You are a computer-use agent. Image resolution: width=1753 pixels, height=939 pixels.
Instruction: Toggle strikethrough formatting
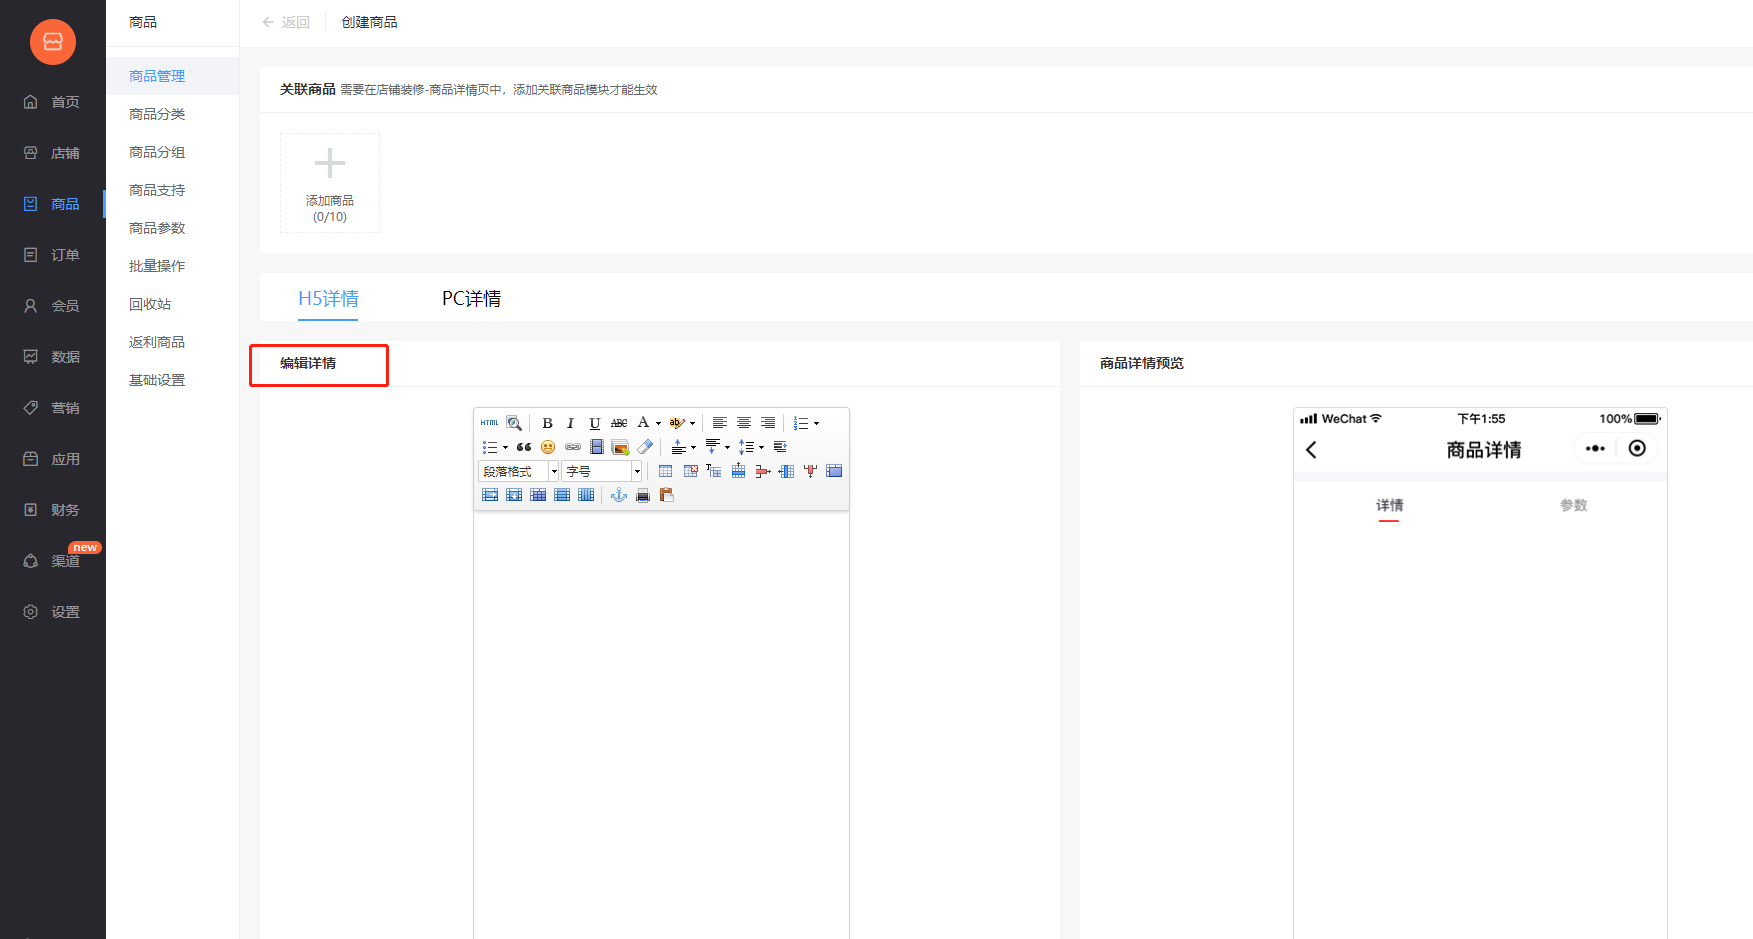pos(619,423)
